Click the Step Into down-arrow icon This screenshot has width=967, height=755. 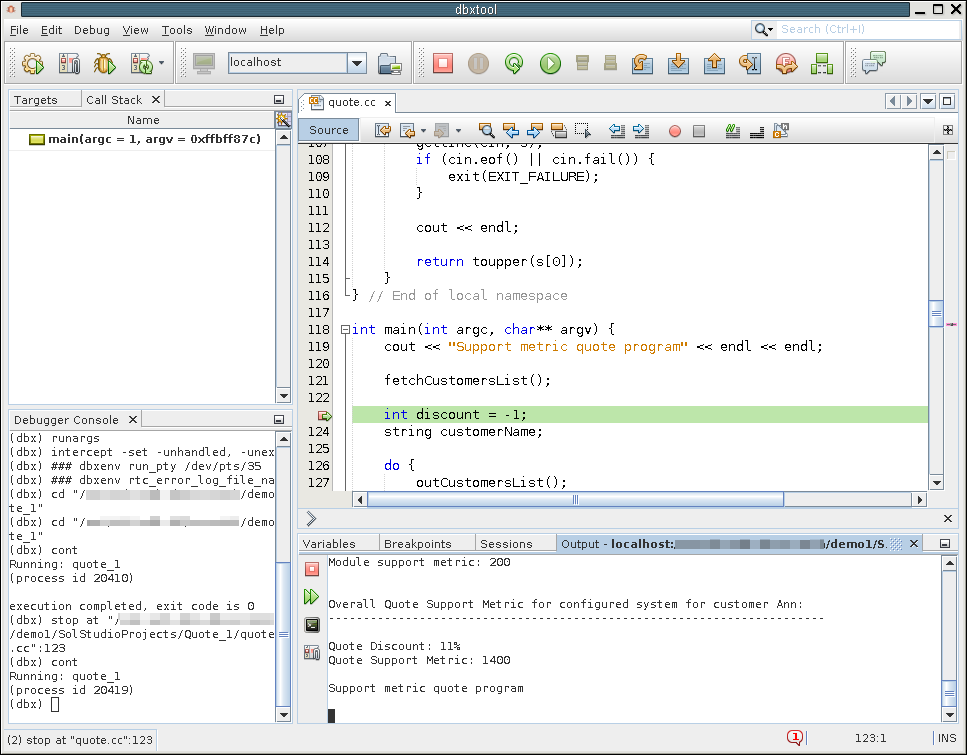pyautogui.click(x=678, y=64)
